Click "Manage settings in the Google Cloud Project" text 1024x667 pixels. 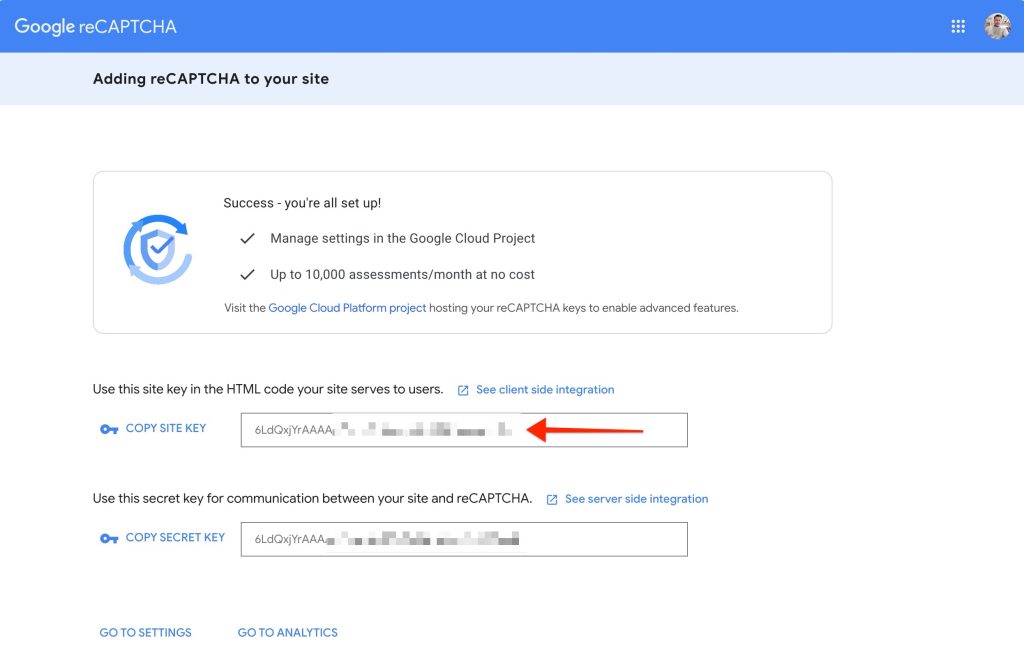(402, 238)
